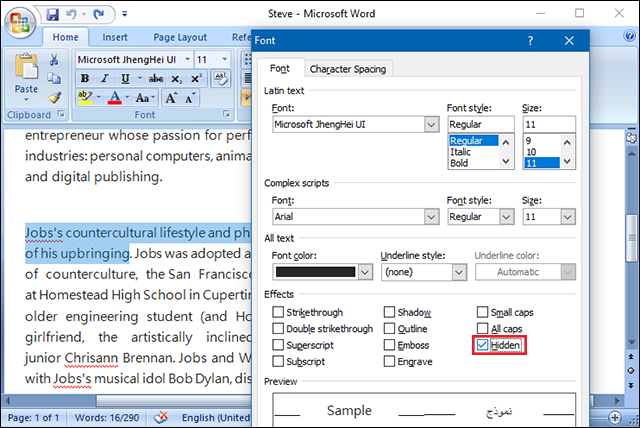The height and width of the screenshot is (428, 640).
Task: Save the document from Quick Access toolbar
Action: [x=52, y=15]
